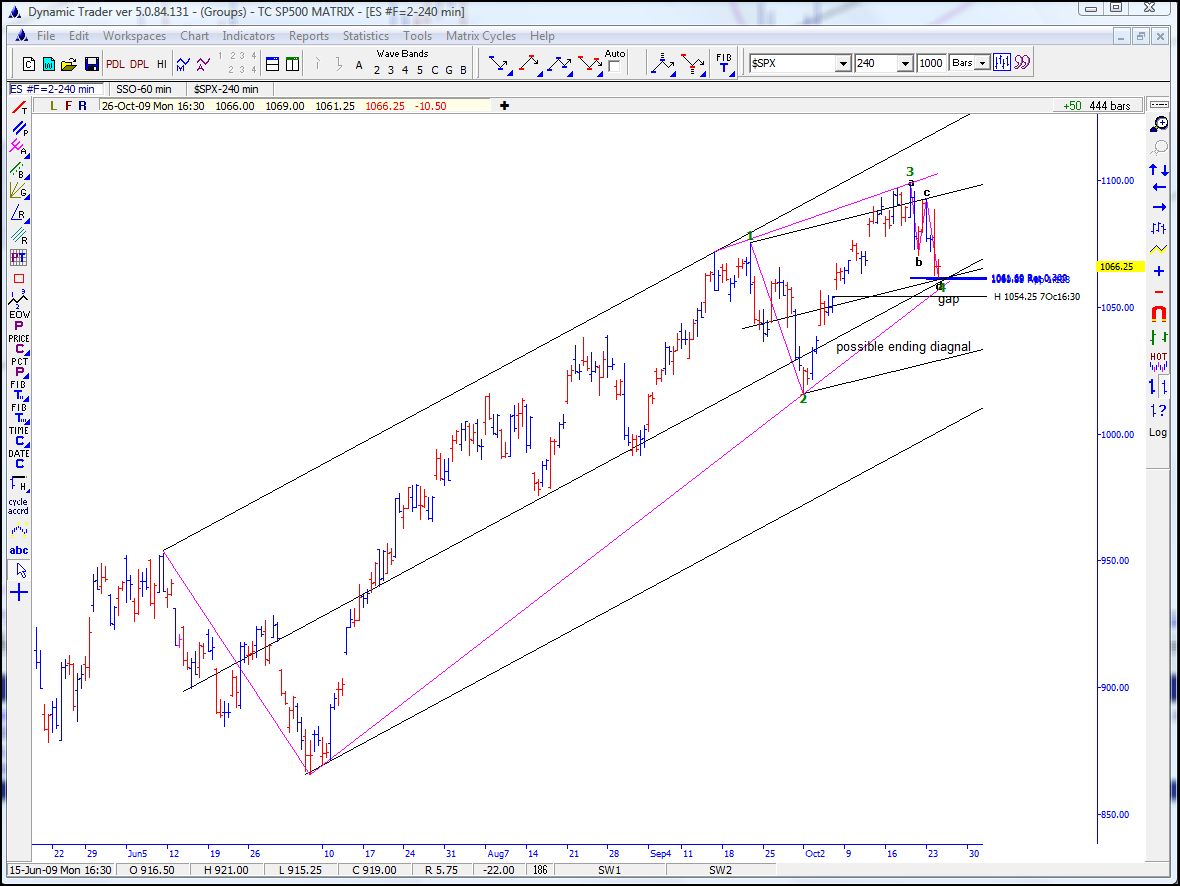
Task: Pick the red rectangle drawing tool
Action: point(19,279)
